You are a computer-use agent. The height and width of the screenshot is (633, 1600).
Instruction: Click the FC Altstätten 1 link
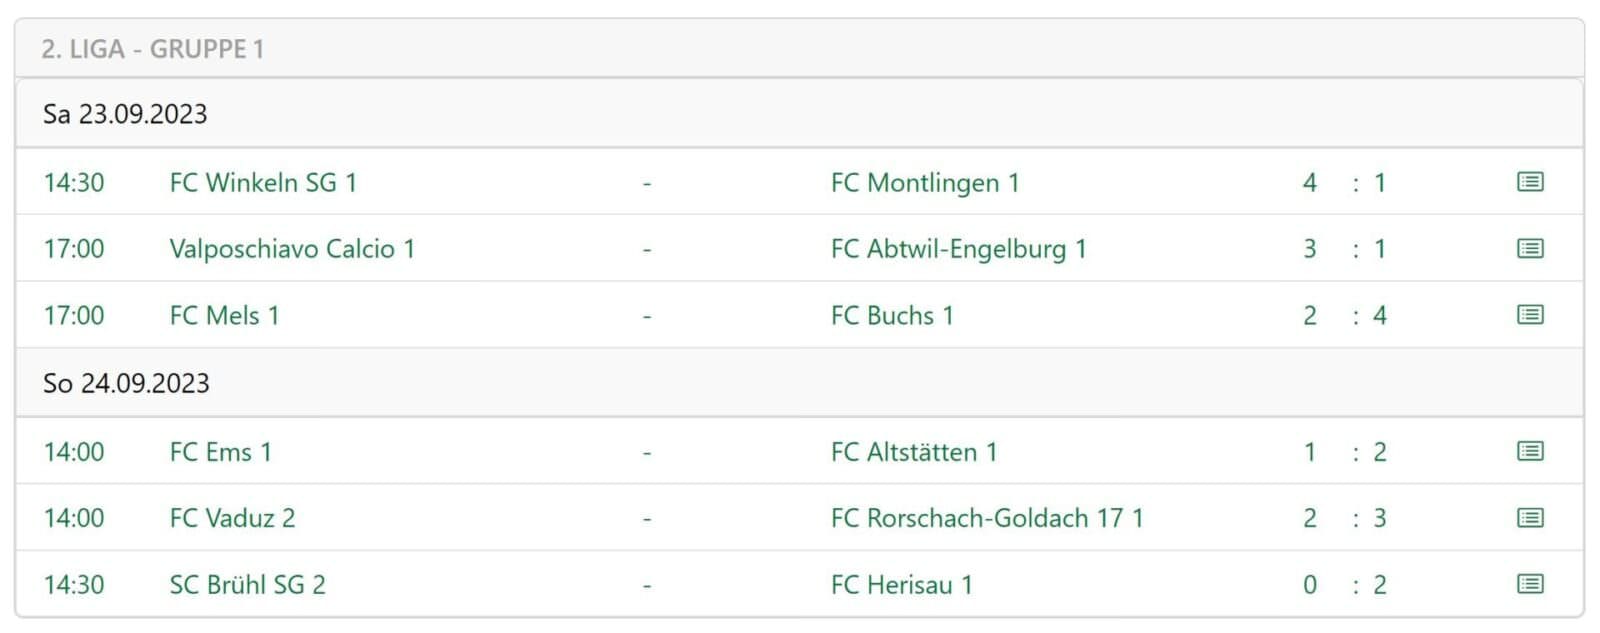(913, 452)
